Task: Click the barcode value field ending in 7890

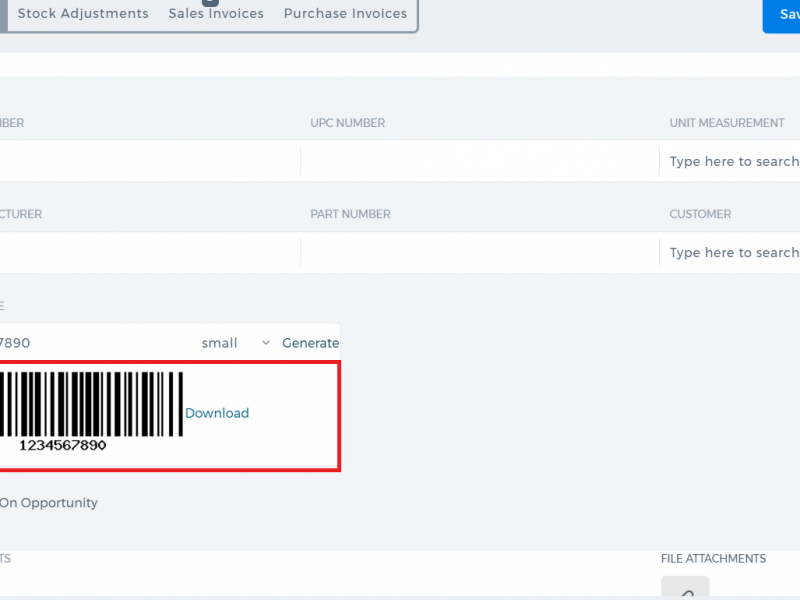Action: pos(97,343)
